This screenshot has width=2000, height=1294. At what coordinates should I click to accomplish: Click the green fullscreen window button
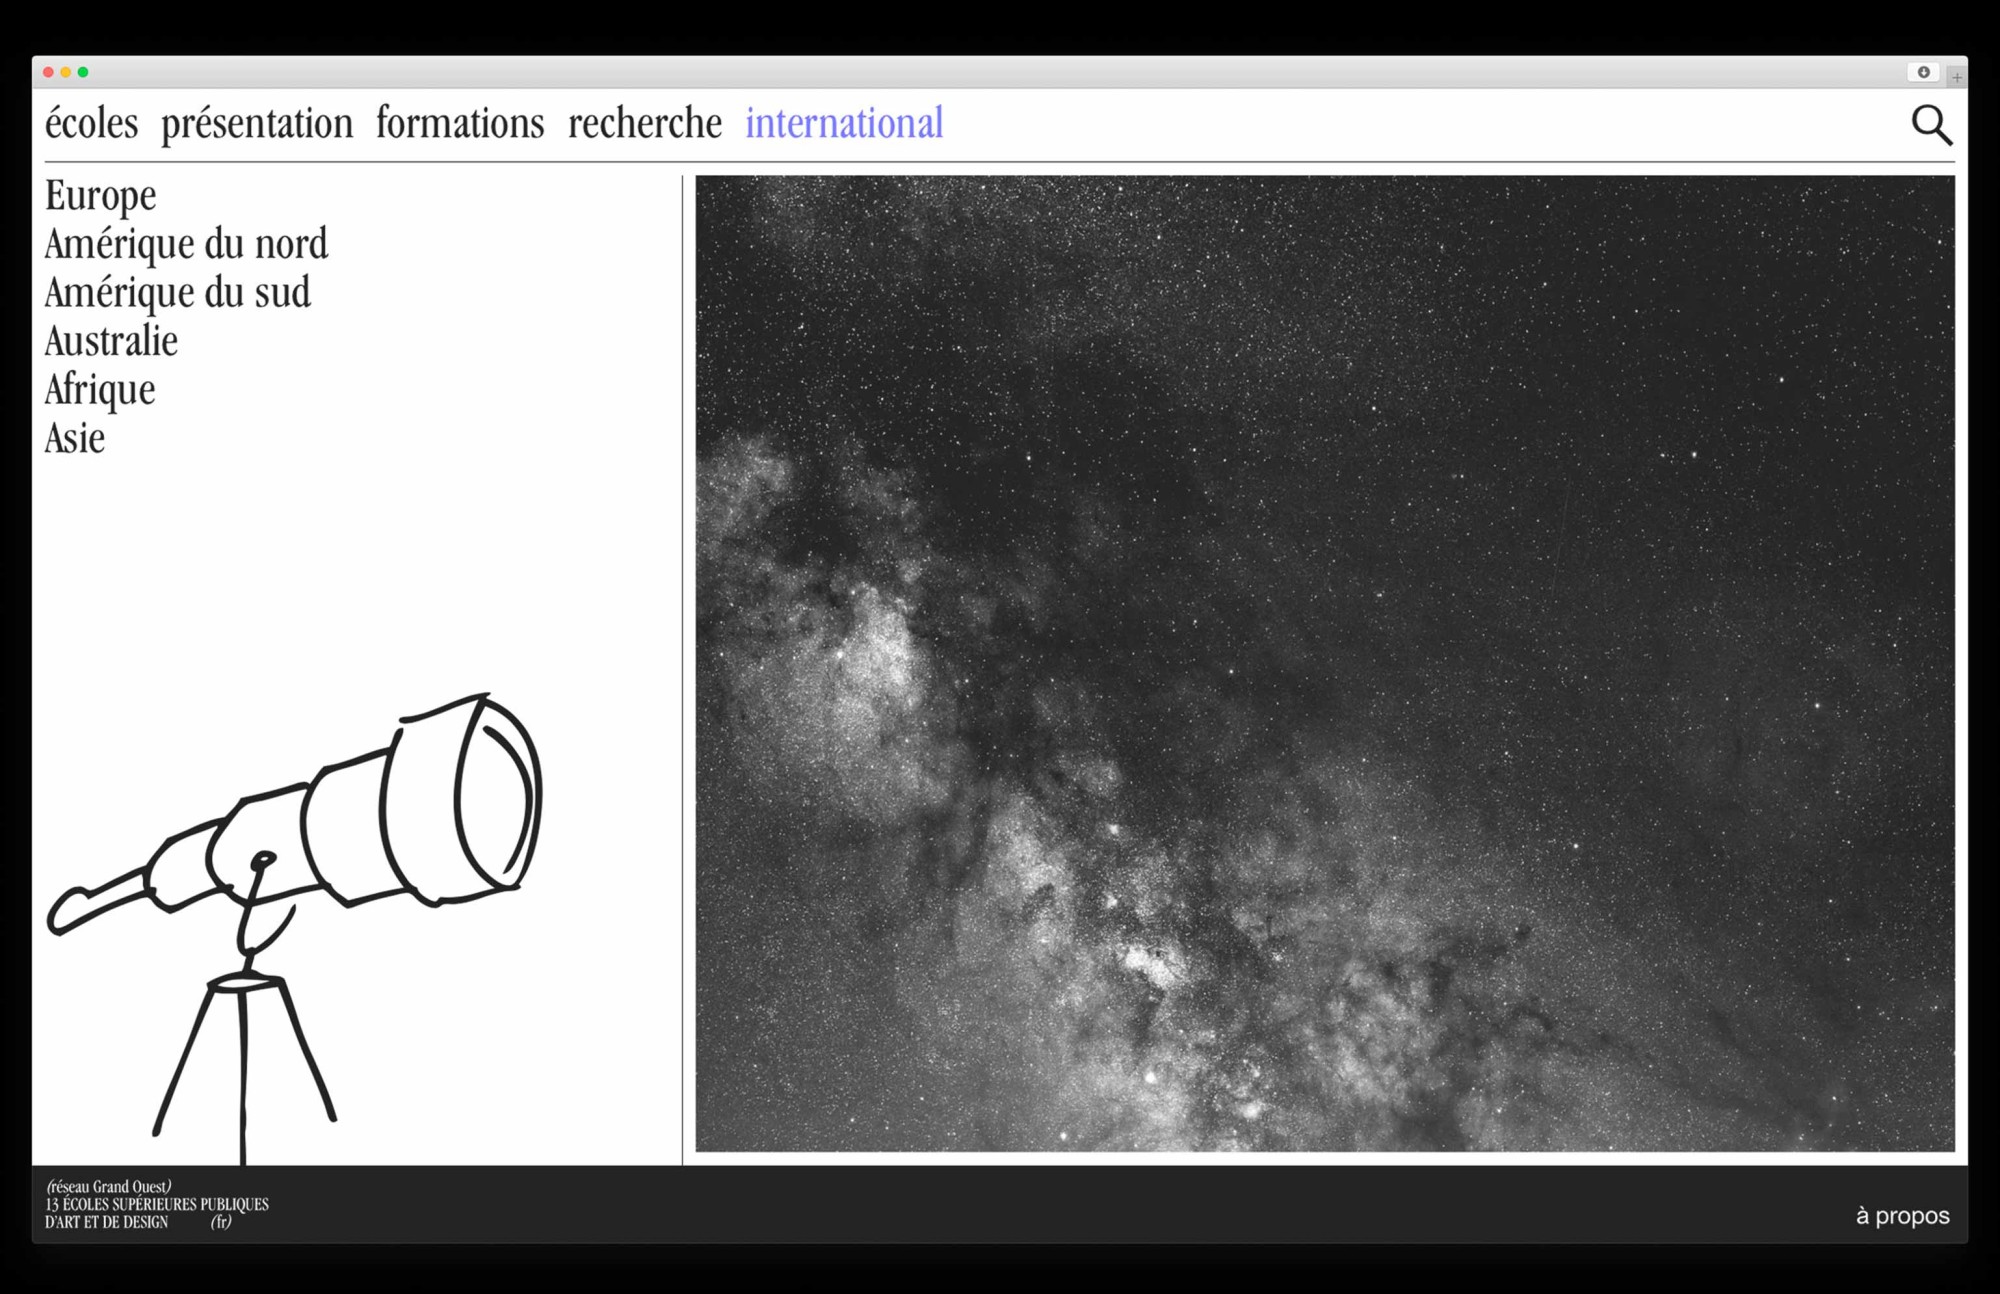click(83, 72)
